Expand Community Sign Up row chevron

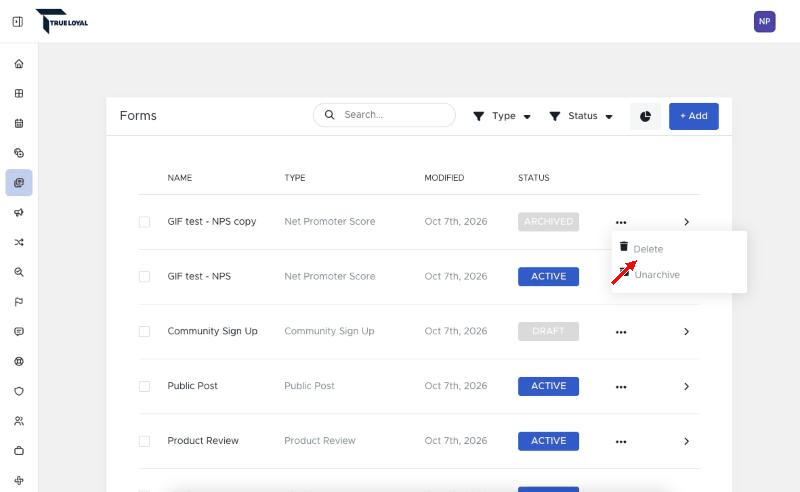click(x=686, y=332)
